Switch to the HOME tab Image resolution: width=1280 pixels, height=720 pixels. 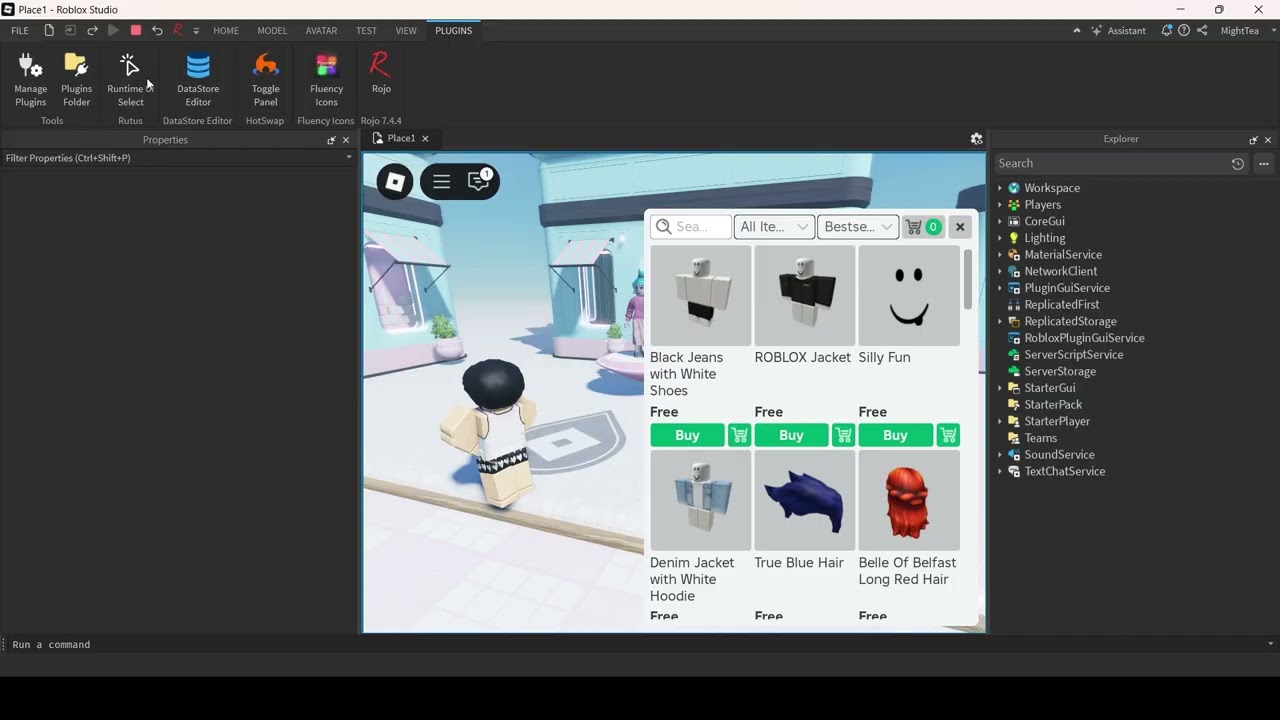pos(226,31)
